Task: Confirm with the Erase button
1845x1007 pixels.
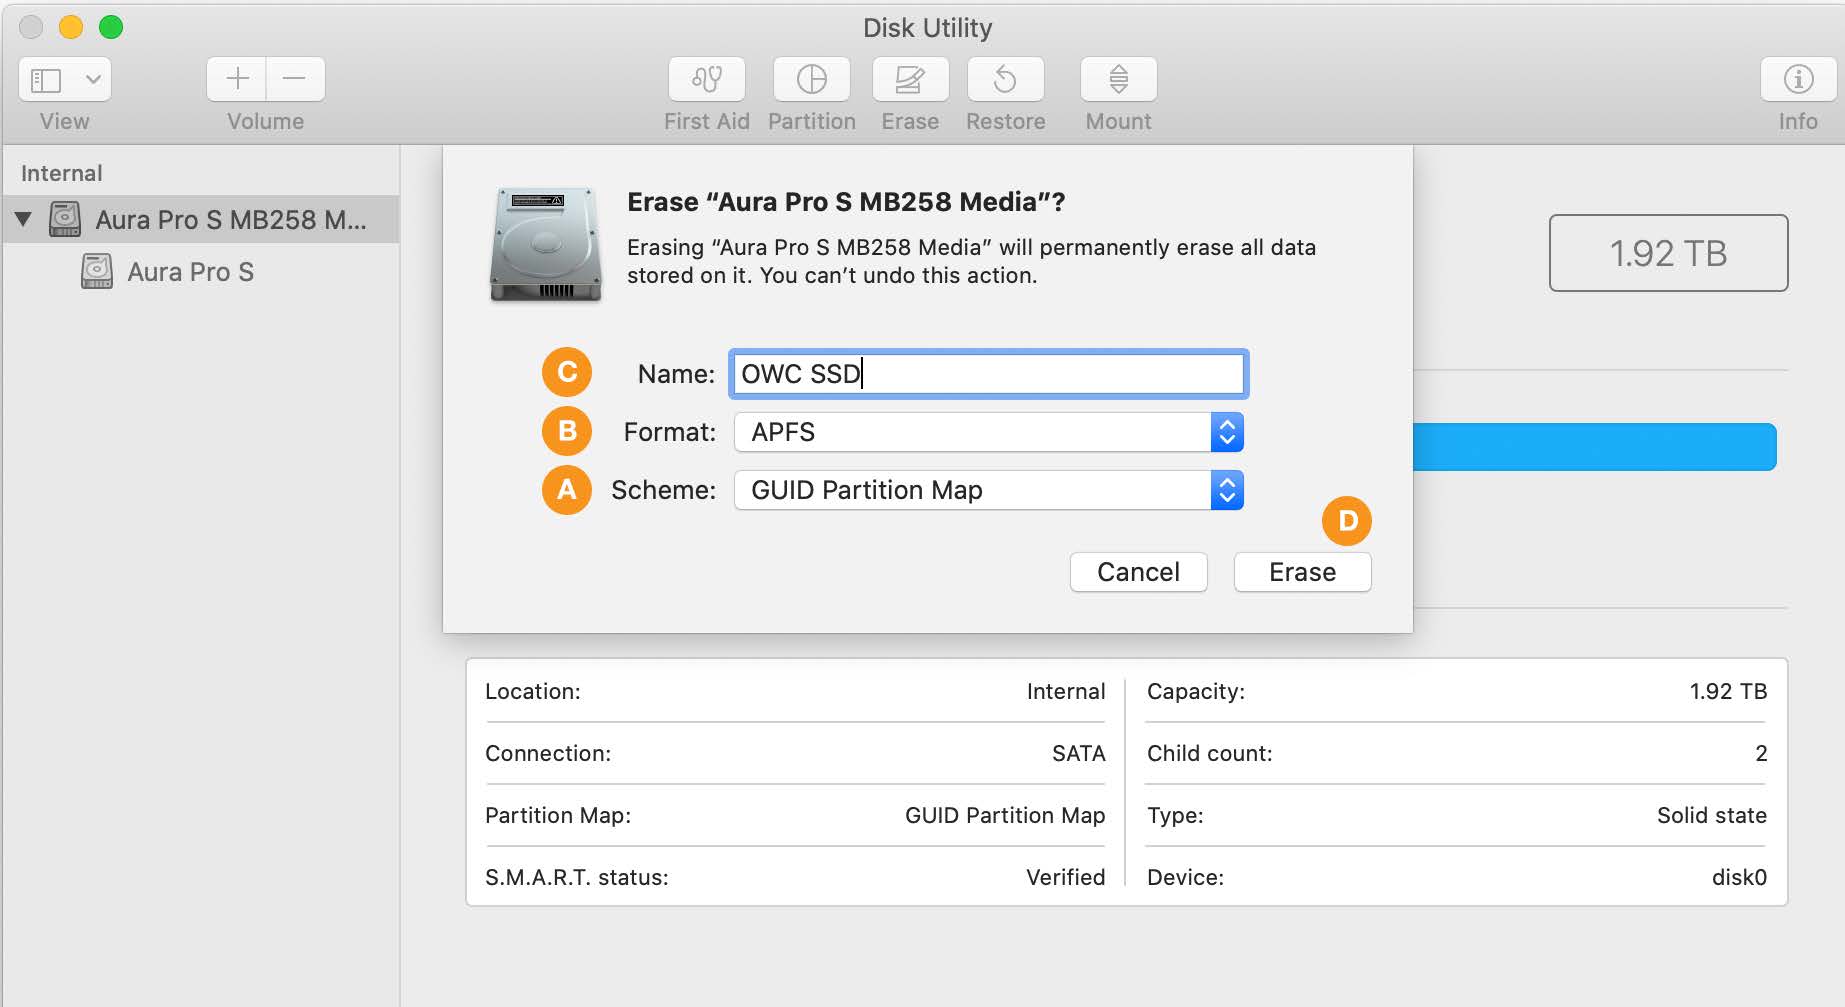Action: pos(1302,572)
